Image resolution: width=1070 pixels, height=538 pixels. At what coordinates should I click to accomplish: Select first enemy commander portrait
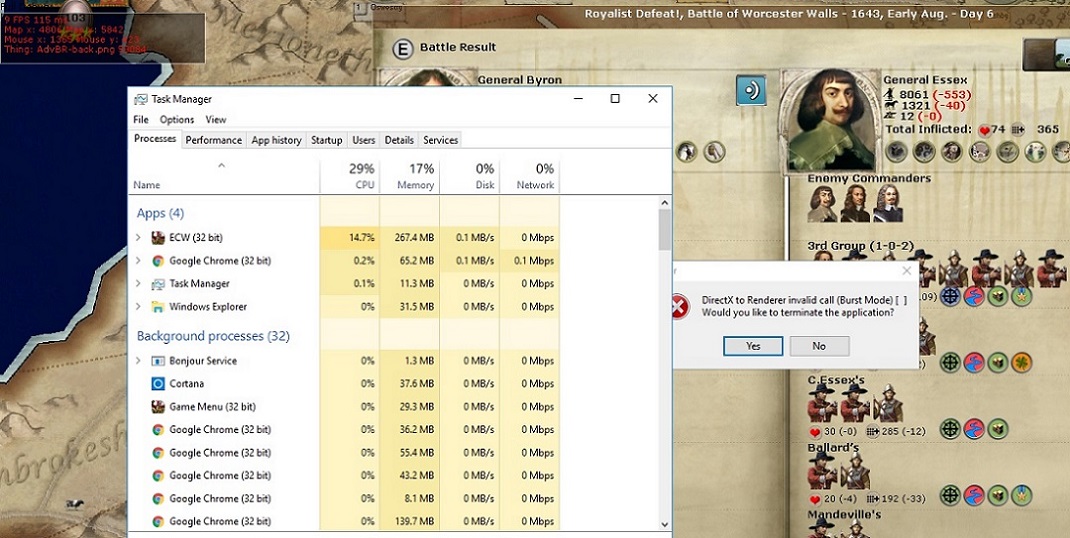coord(823,203)
